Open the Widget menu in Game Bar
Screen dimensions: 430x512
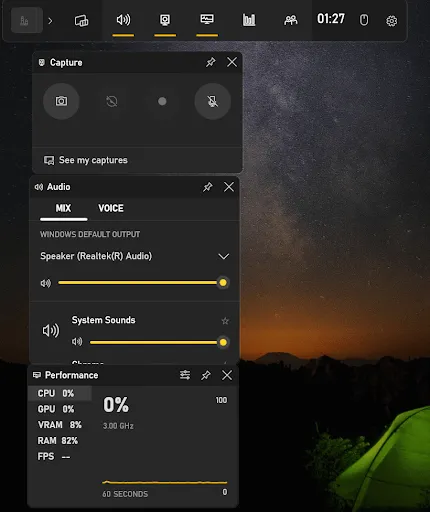coord(81,21)
